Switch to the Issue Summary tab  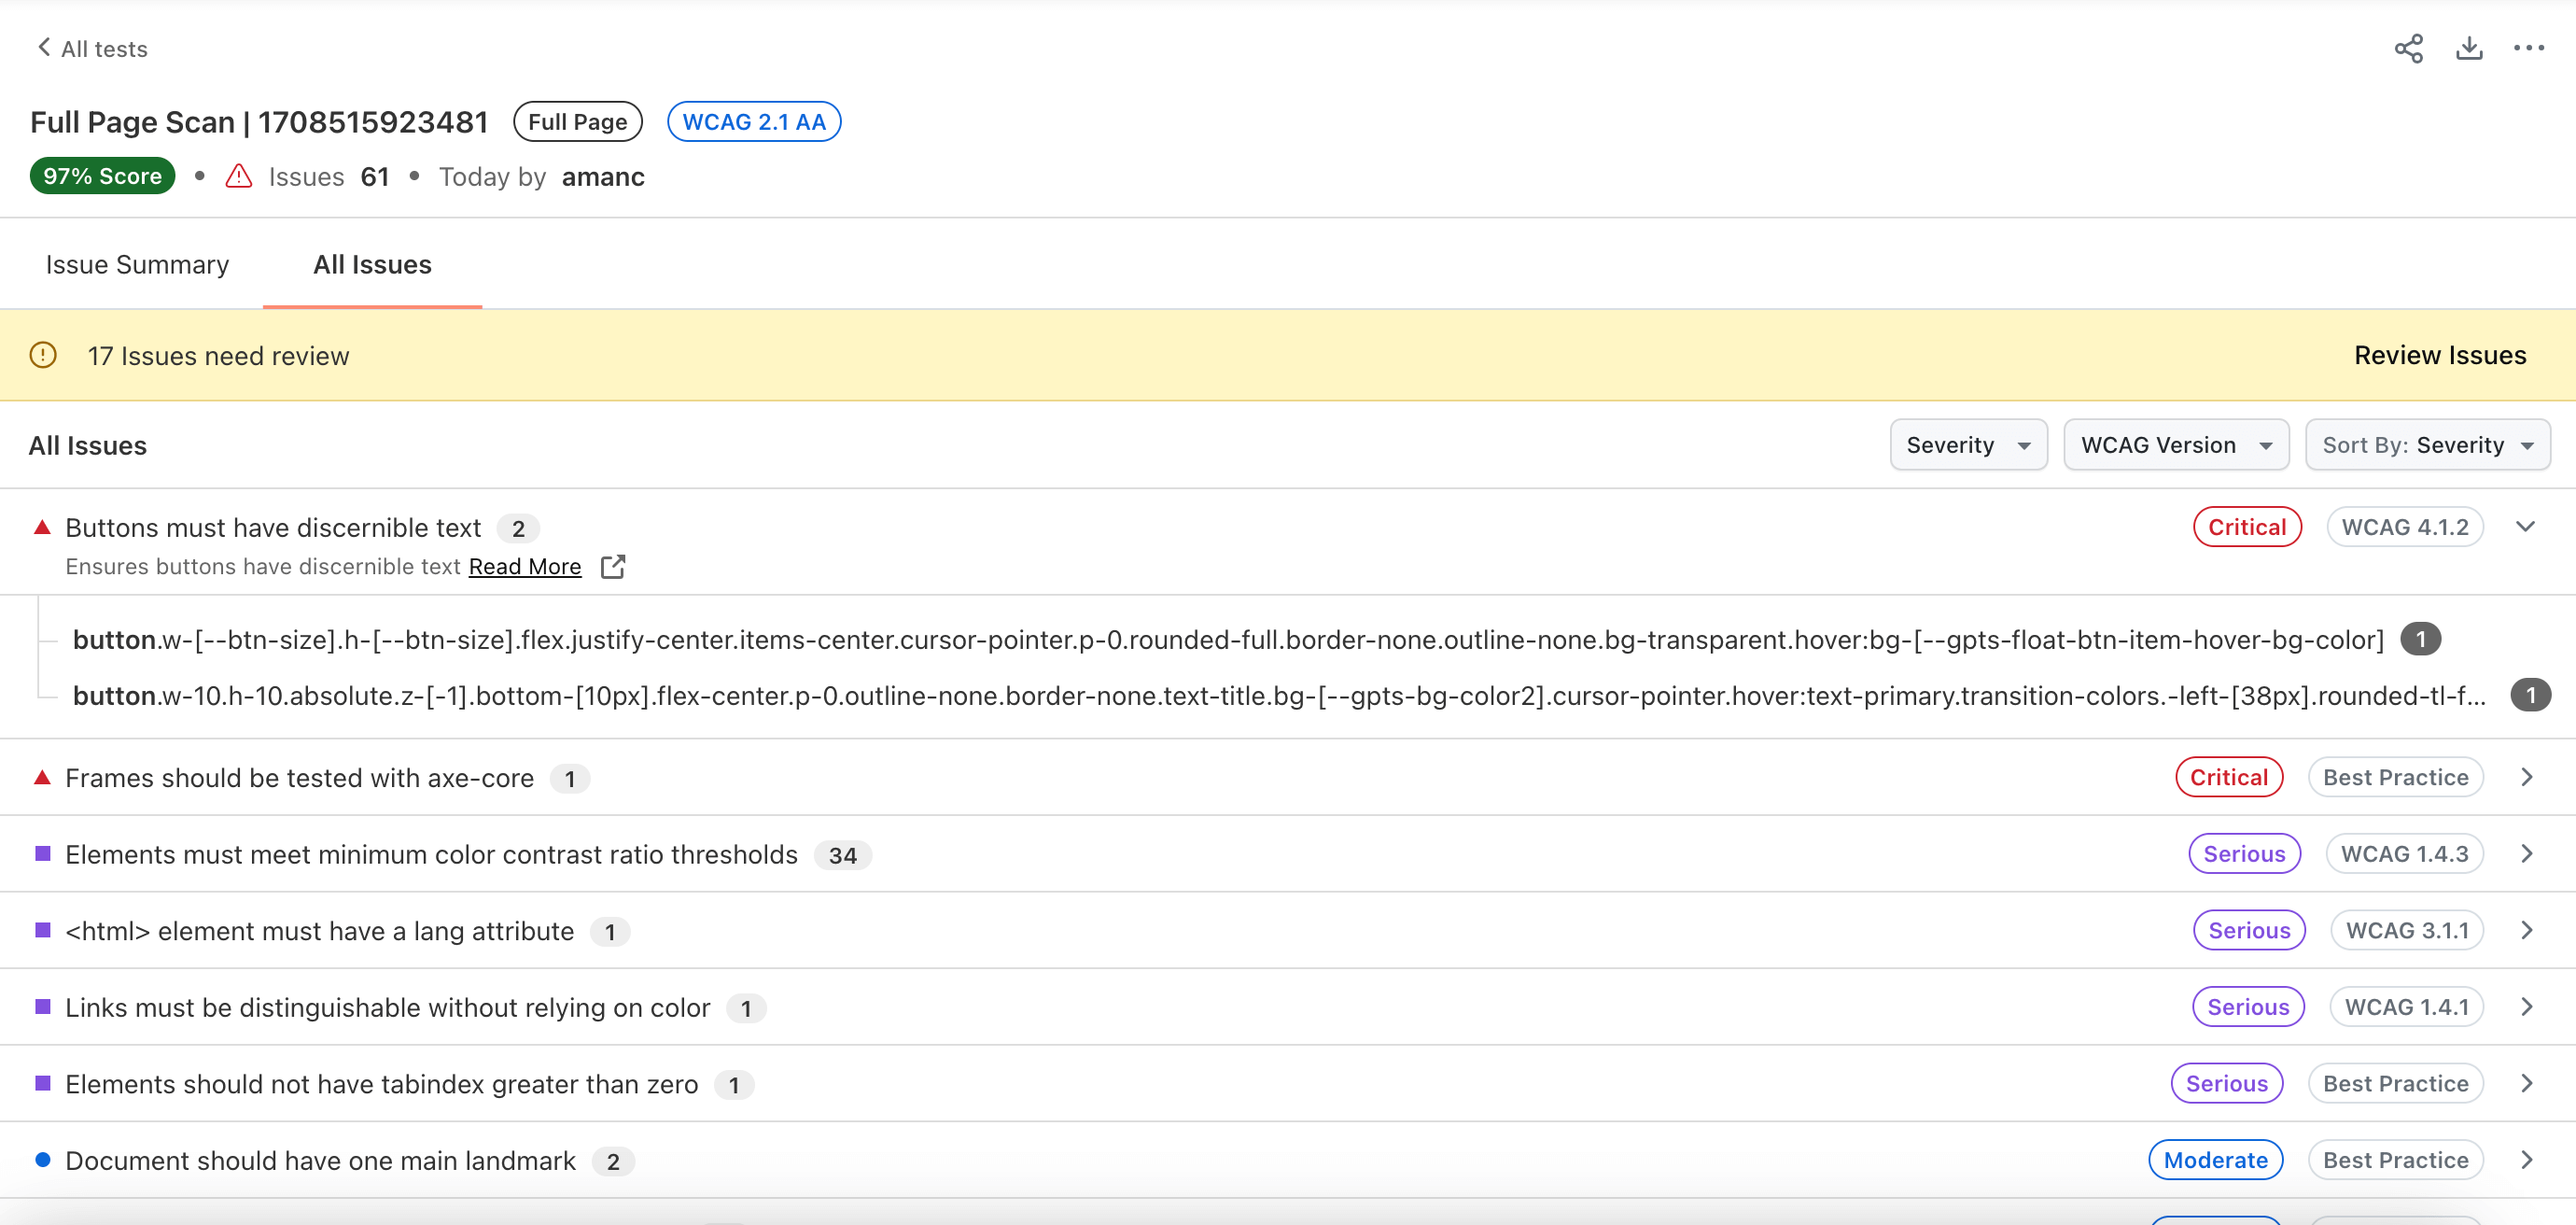point(137,265)
